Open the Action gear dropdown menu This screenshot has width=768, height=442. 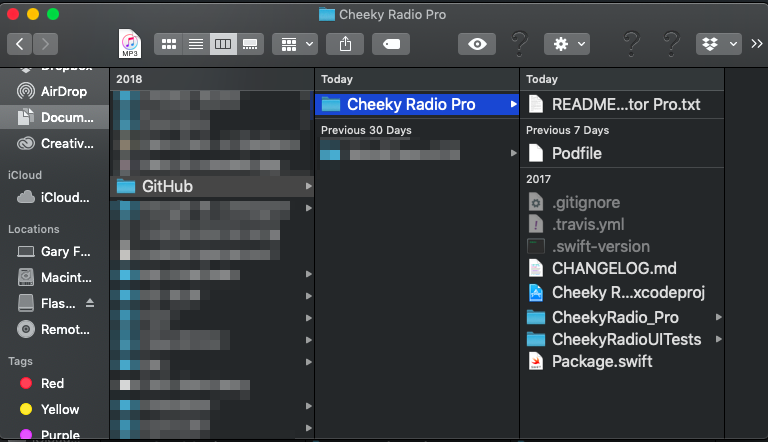(x=566, y=44)
